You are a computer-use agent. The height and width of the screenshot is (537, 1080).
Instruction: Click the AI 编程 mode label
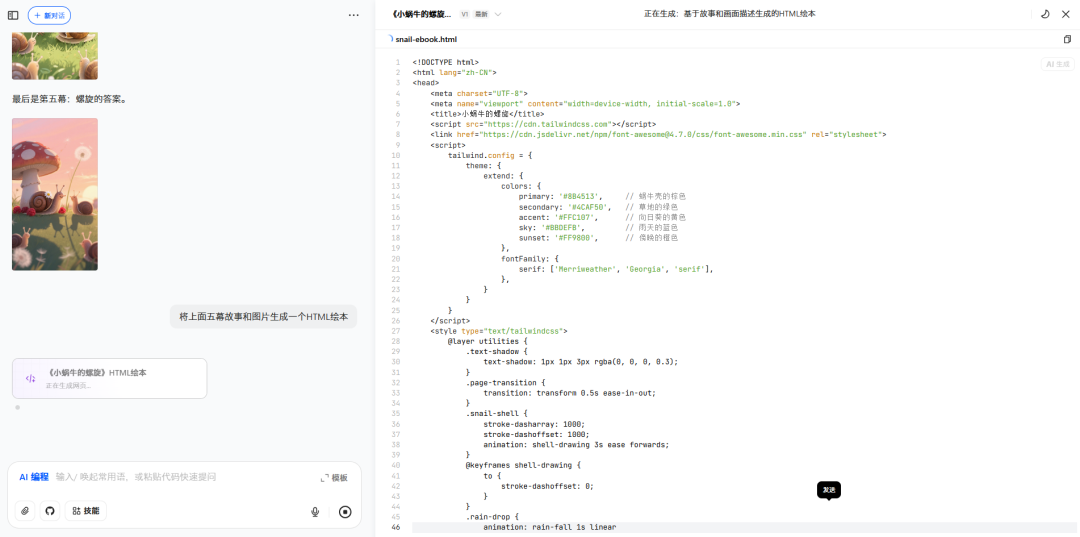(34, 477)
